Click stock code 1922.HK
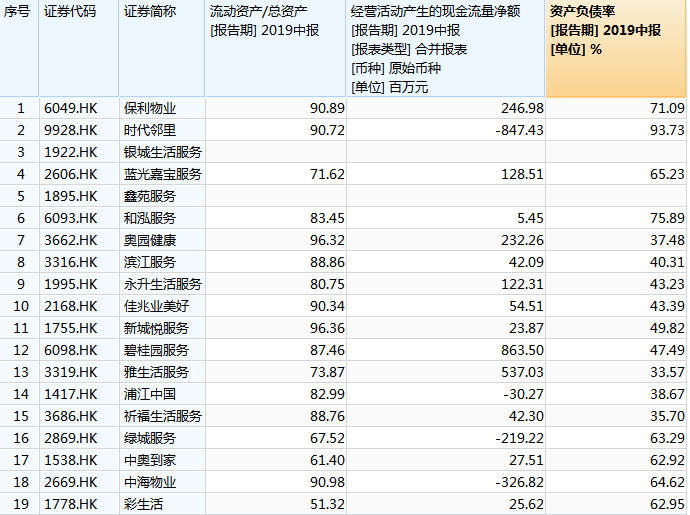 pos(70,152)
